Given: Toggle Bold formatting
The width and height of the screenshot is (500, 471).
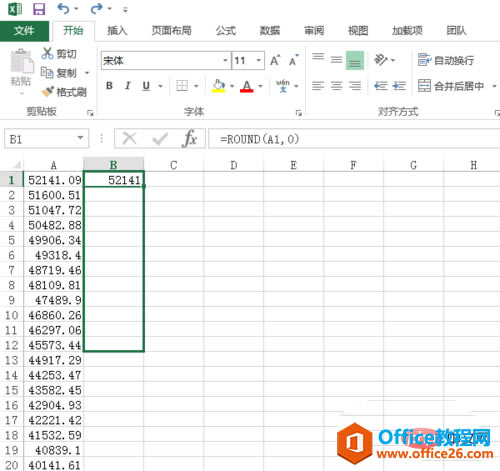Looking at the screenshot, I should pyautogui.click(x=109, y=86).
